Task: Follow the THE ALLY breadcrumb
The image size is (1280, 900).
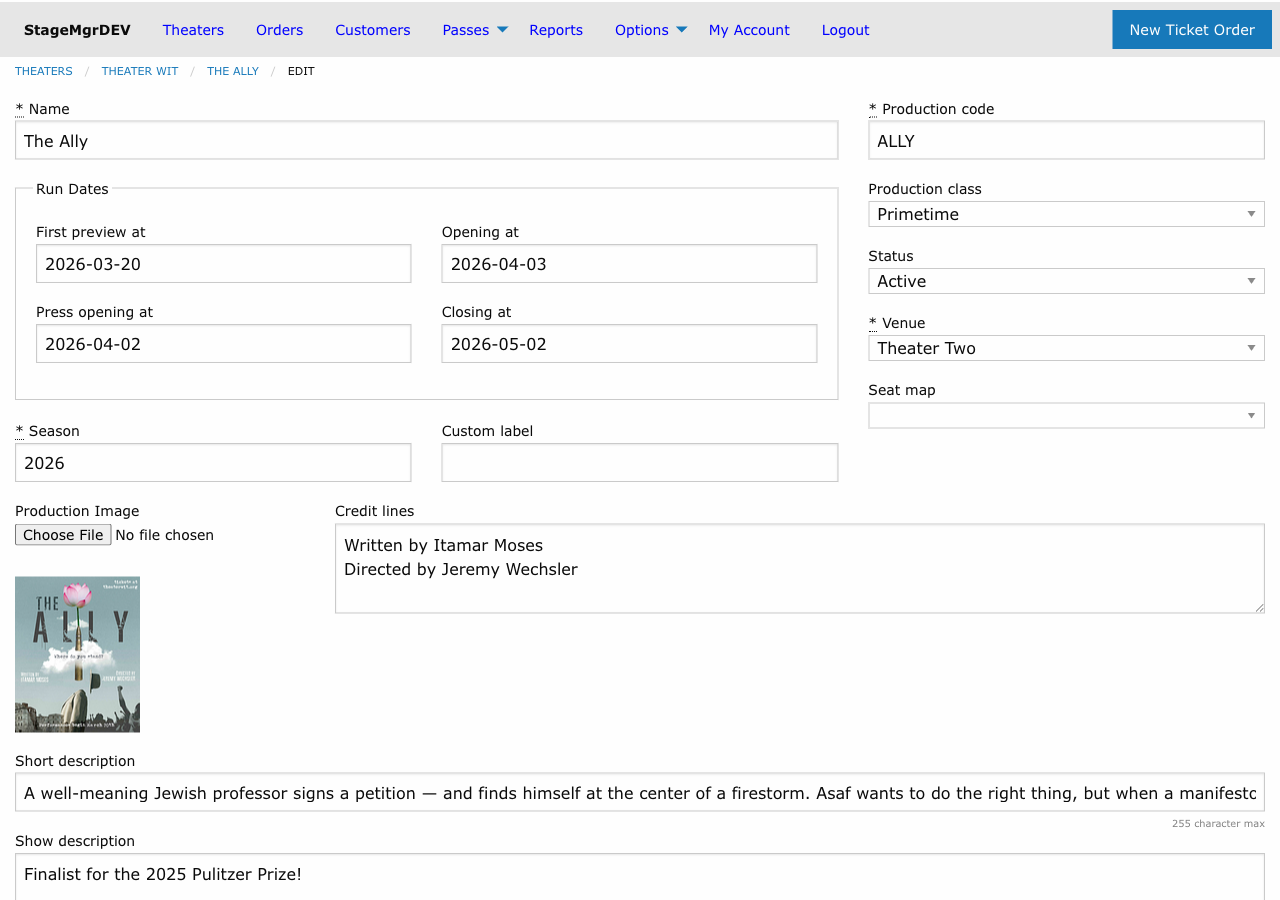Action: (233, 71)
